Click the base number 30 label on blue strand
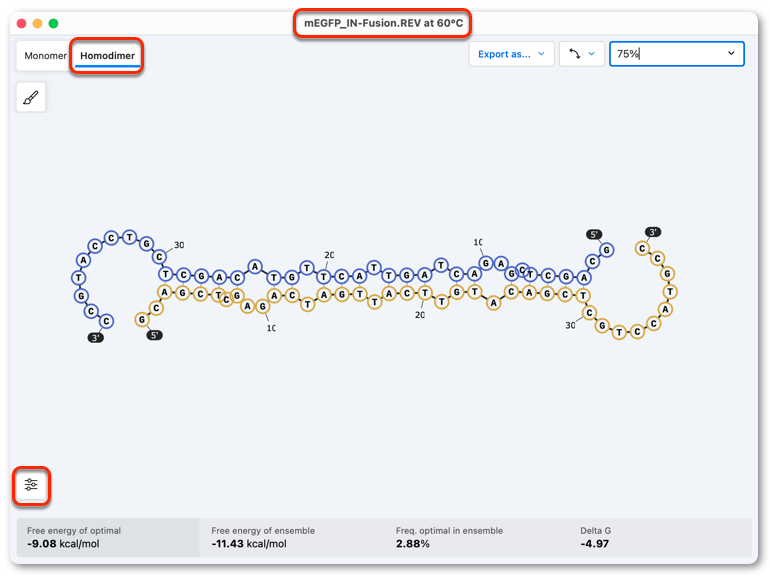 click(179, 245)
